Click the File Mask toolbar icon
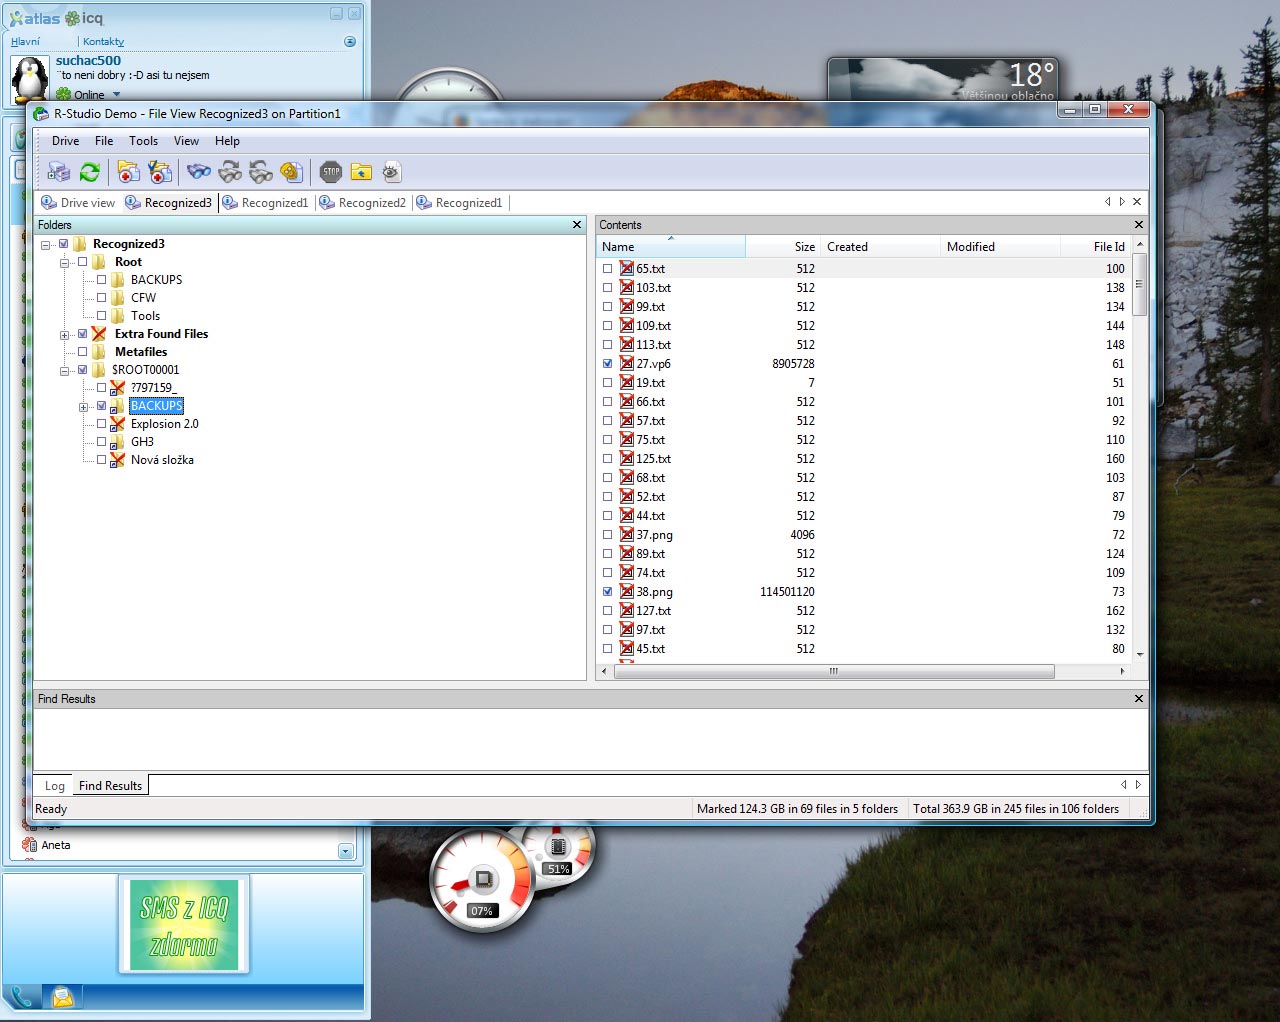 [292, 172]
